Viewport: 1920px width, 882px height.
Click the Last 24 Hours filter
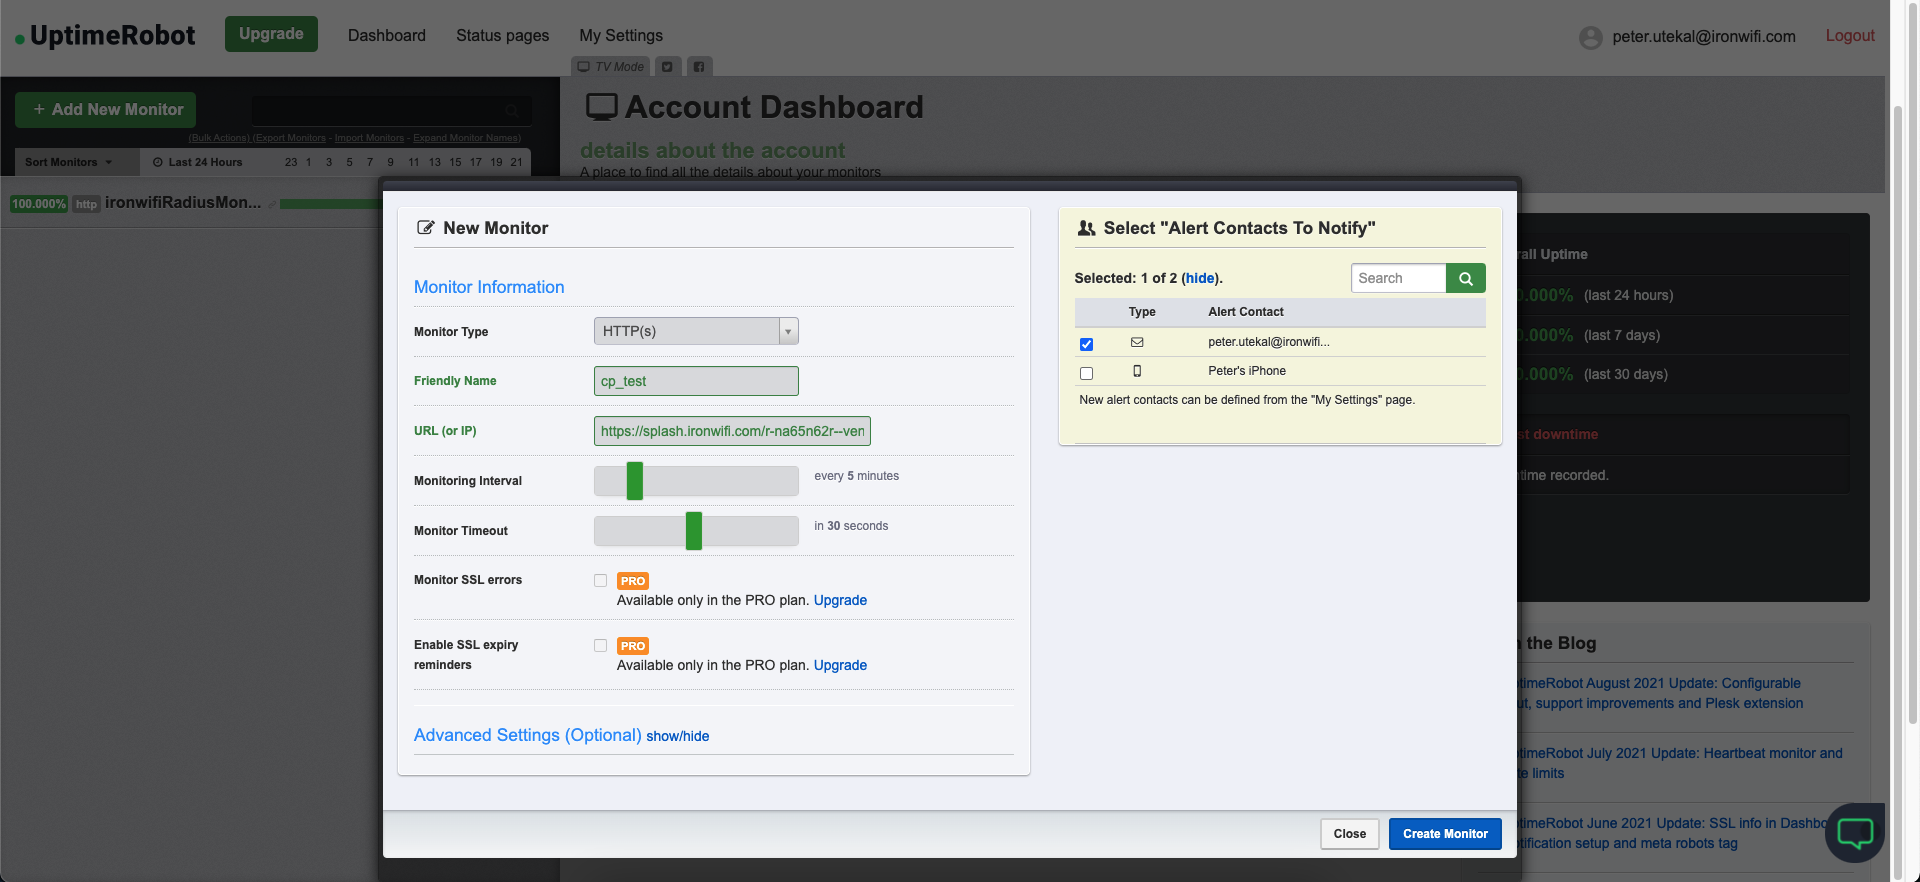(198, 162)
